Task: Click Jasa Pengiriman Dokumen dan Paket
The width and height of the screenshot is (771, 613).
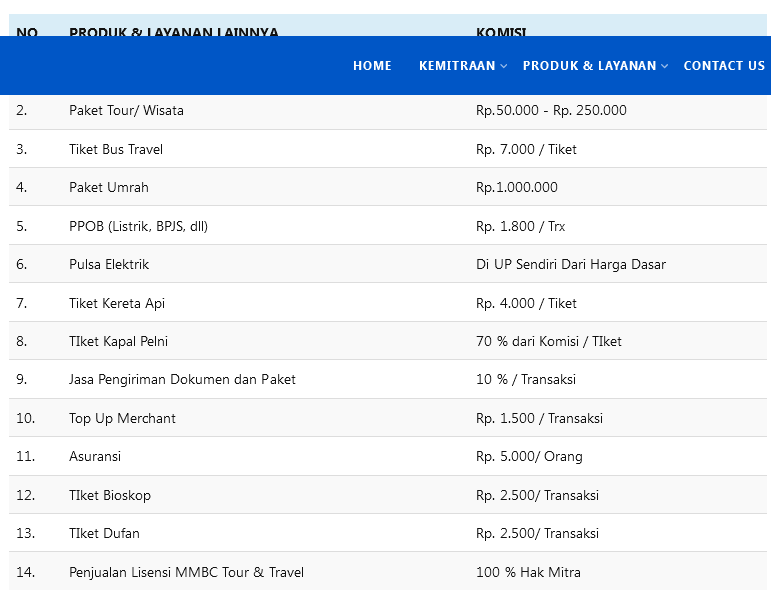Action: tap(182, 380)
